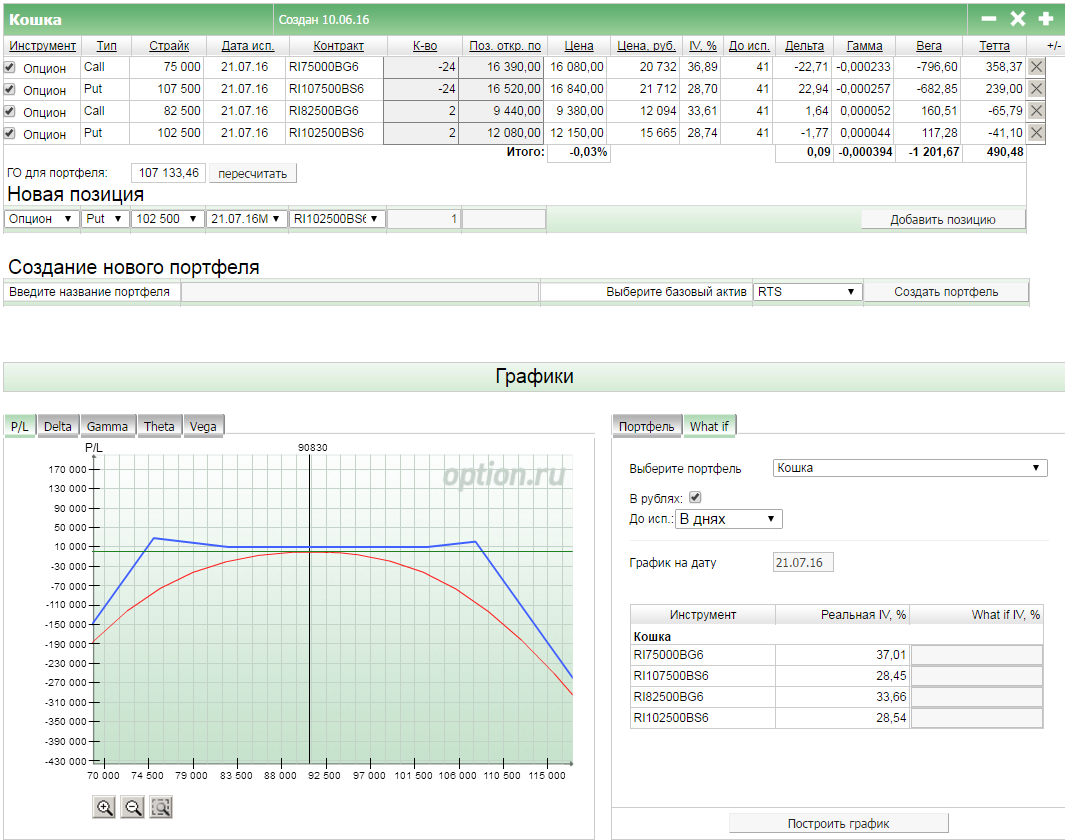1065x840 pixels.
Task: Sort by the 'К-во' column header
Action: tap(425, 45)
